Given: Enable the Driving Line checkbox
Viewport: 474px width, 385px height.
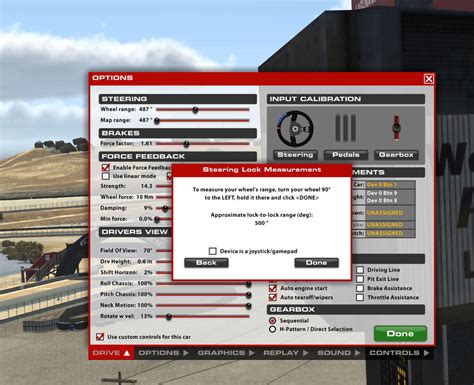Looking at the screenshot, I should [x=360, y=270].
